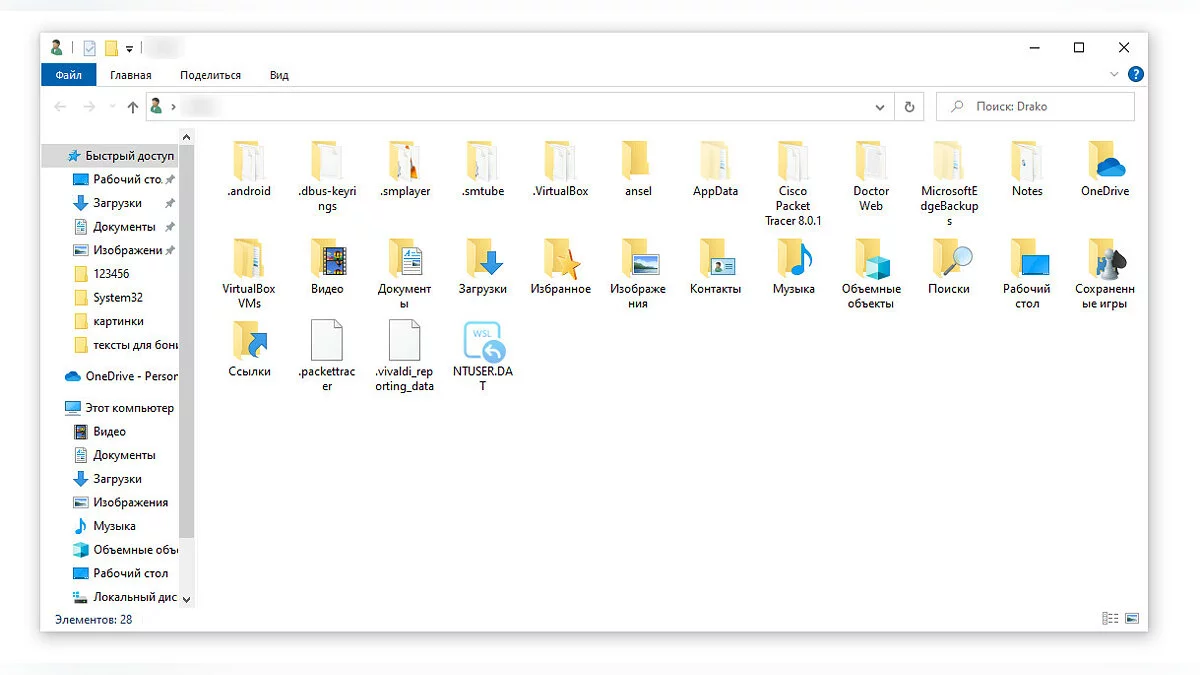Switch to the Вид ribbon tab
Viewport: 1200px width, 675px height.
tap(279, 75)
